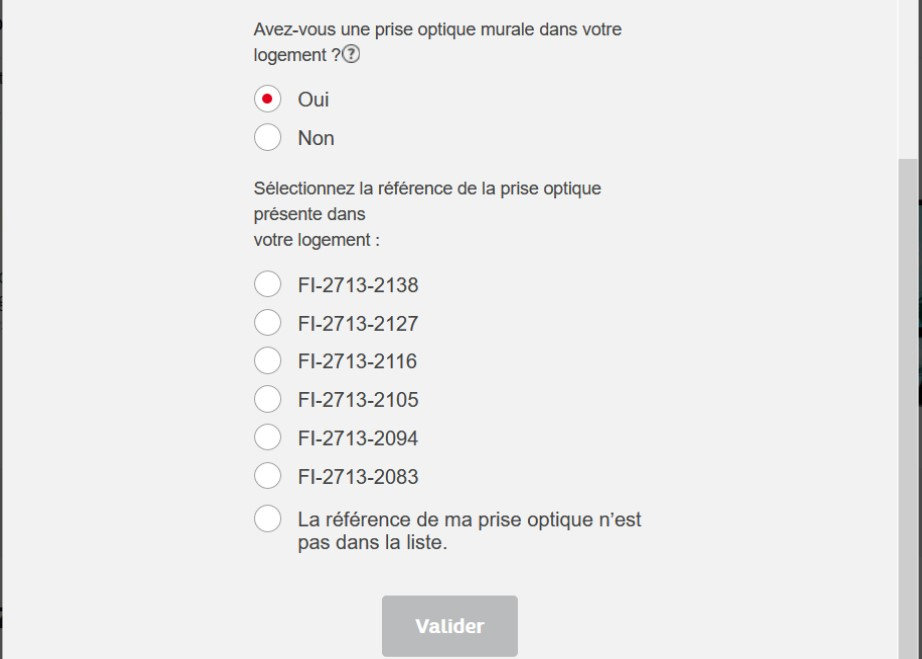
Task: Select the radio for reference not in list
Action: pyautogui.click(x=267, y=519)
